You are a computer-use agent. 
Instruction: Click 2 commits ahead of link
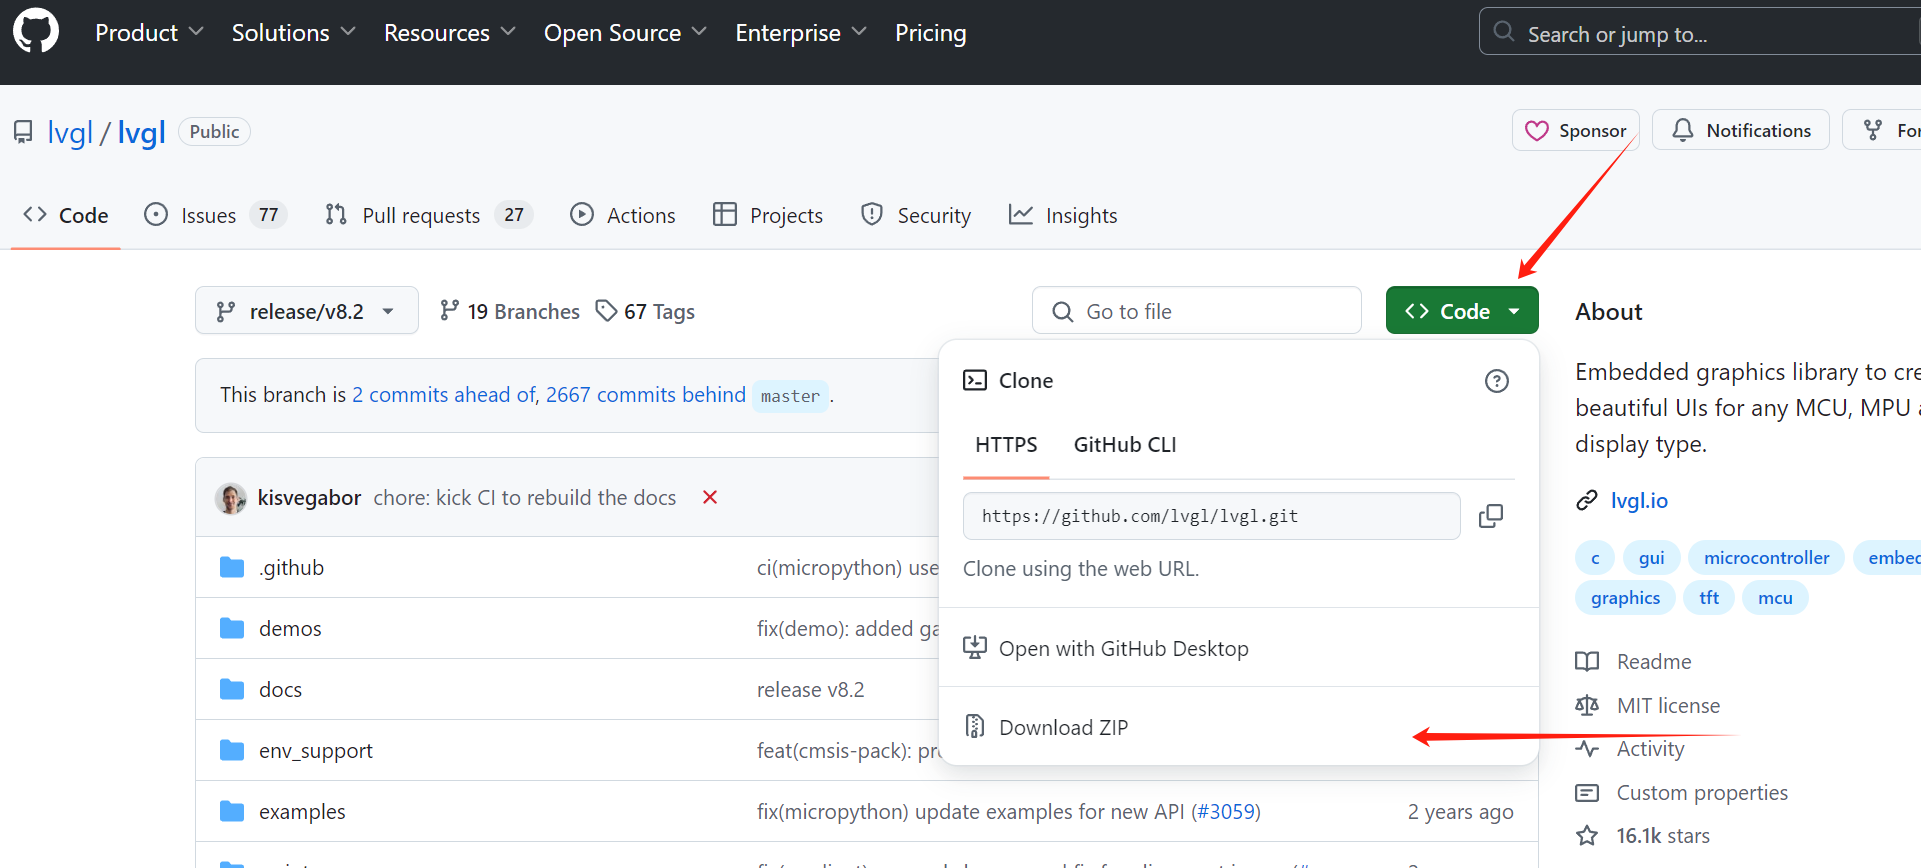pos(445,395)
